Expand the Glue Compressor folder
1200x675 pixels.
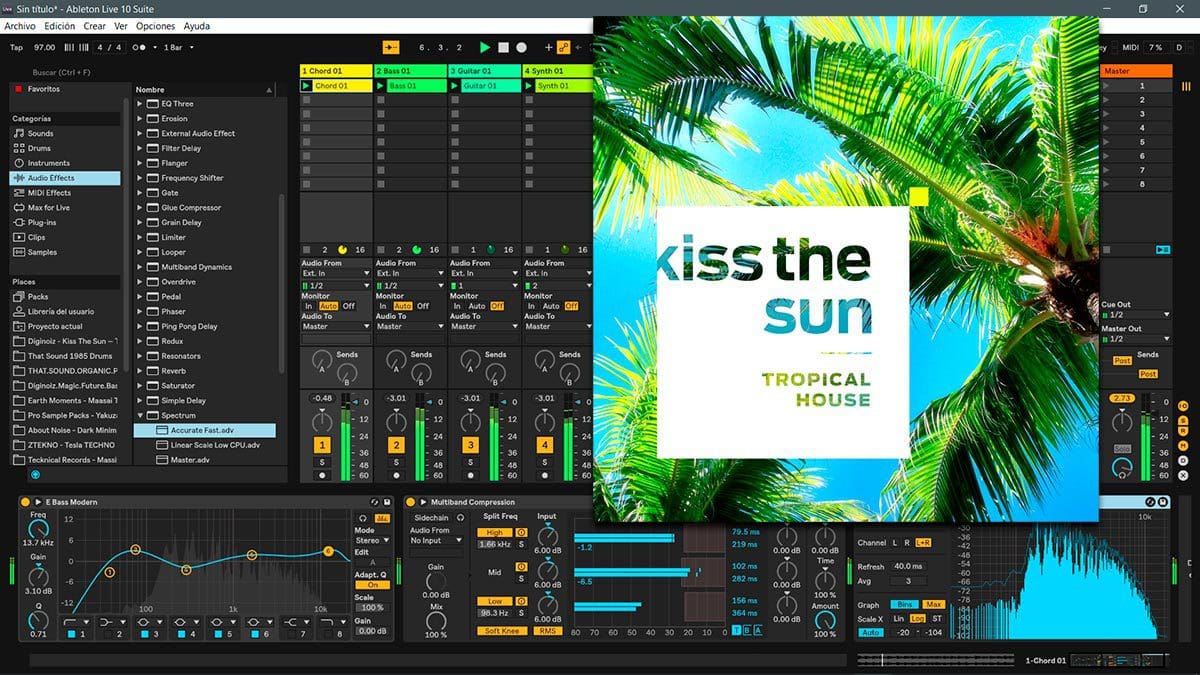[140, 208]
